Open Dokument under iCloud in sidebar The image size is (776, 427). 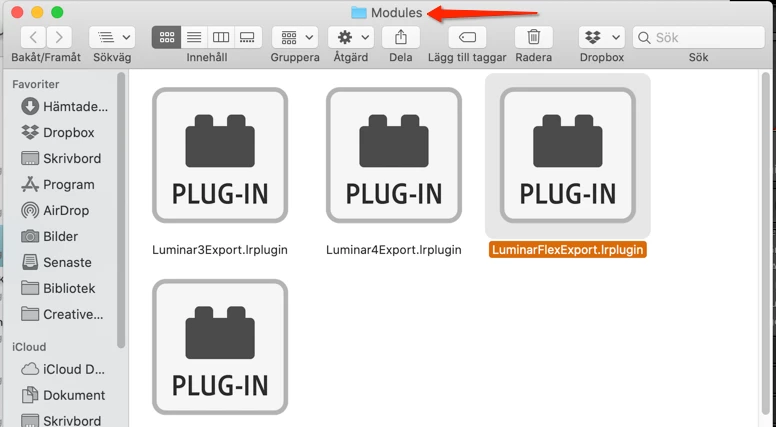click(x=63, y=395)
